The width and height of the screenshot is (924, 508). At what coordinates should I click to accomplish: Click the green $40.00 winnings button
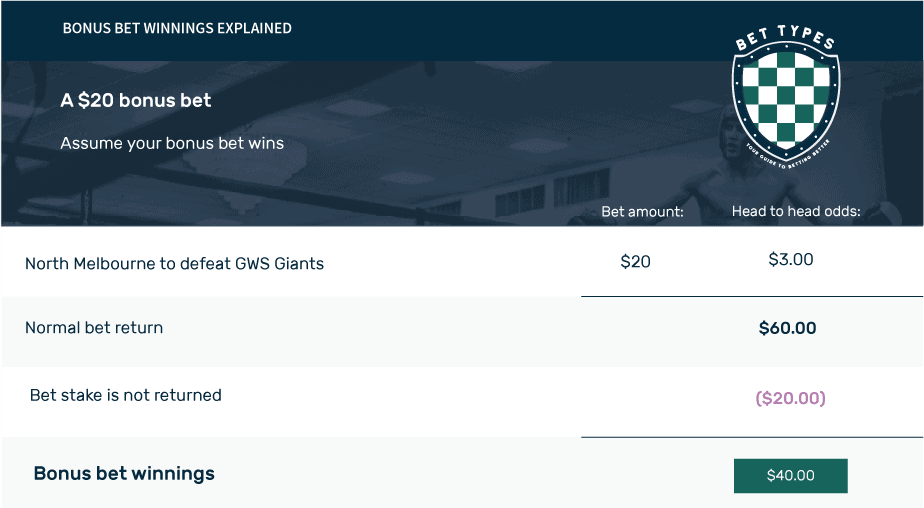(790, 476)
